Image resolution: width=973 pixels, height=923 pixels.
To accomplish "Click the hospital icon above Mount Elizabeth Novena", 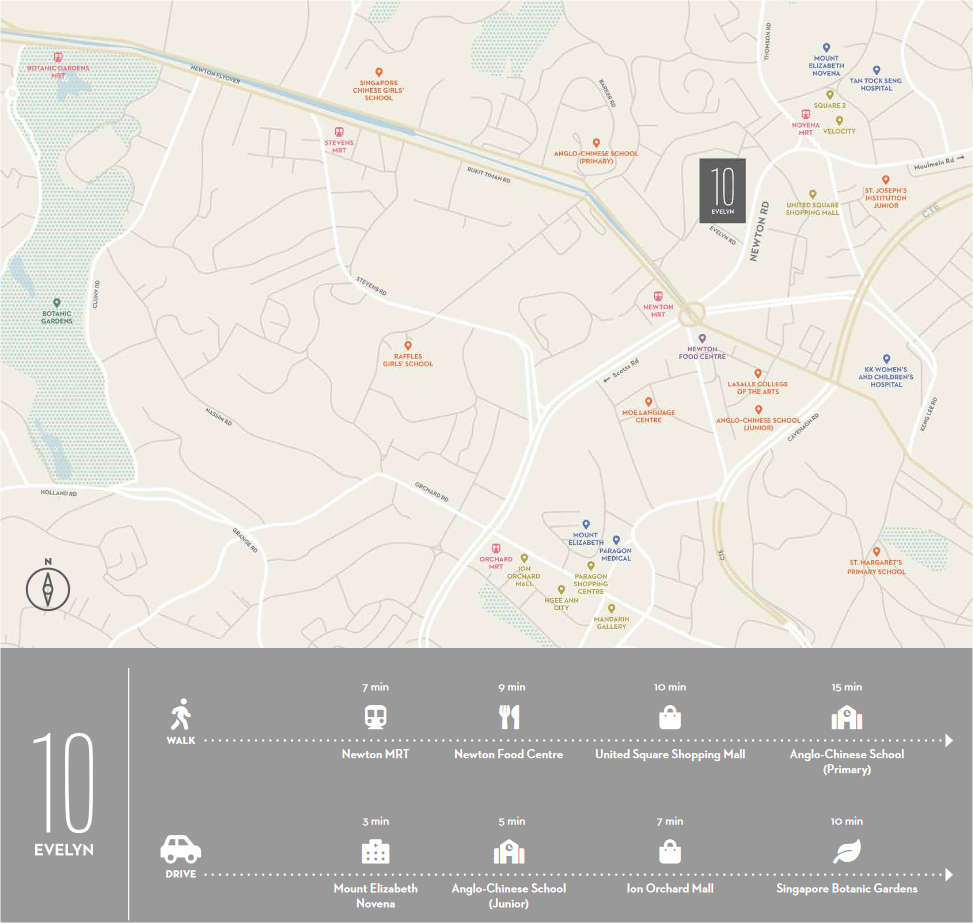I will (x=375, y=852).
